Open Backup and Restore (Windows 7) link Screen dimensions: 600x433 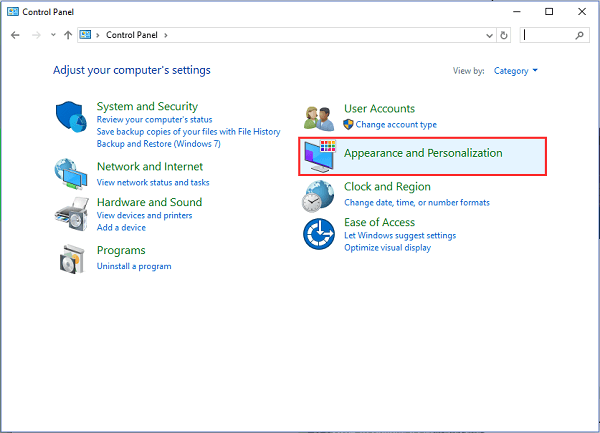point(158,144)
